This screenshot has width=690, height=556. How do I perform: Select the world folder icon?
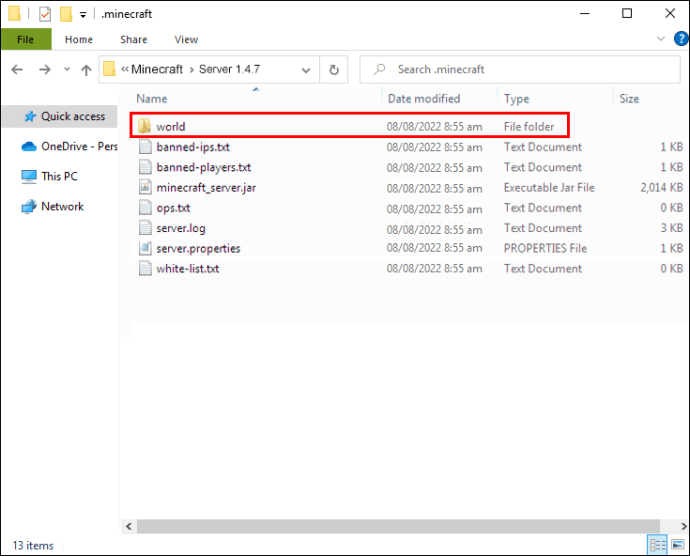point(144,126)
